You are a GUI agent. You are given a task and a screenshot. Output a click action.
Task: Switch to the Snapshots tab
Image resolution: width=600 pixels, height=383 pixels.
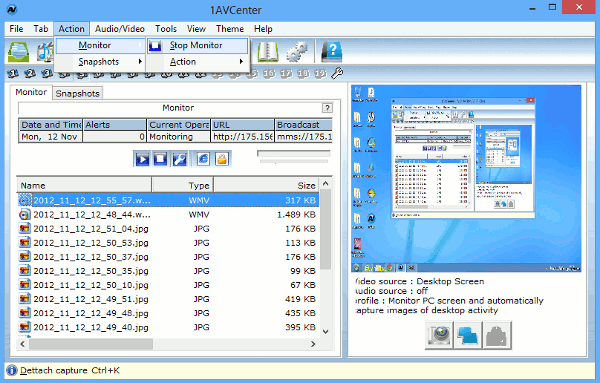click(77, 93)
